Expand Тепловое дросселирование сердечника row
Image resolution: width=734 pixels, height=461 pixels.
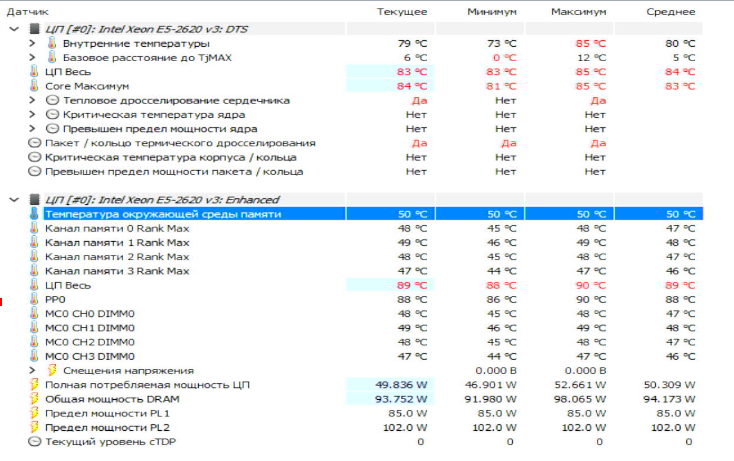(x=32, y=100)
